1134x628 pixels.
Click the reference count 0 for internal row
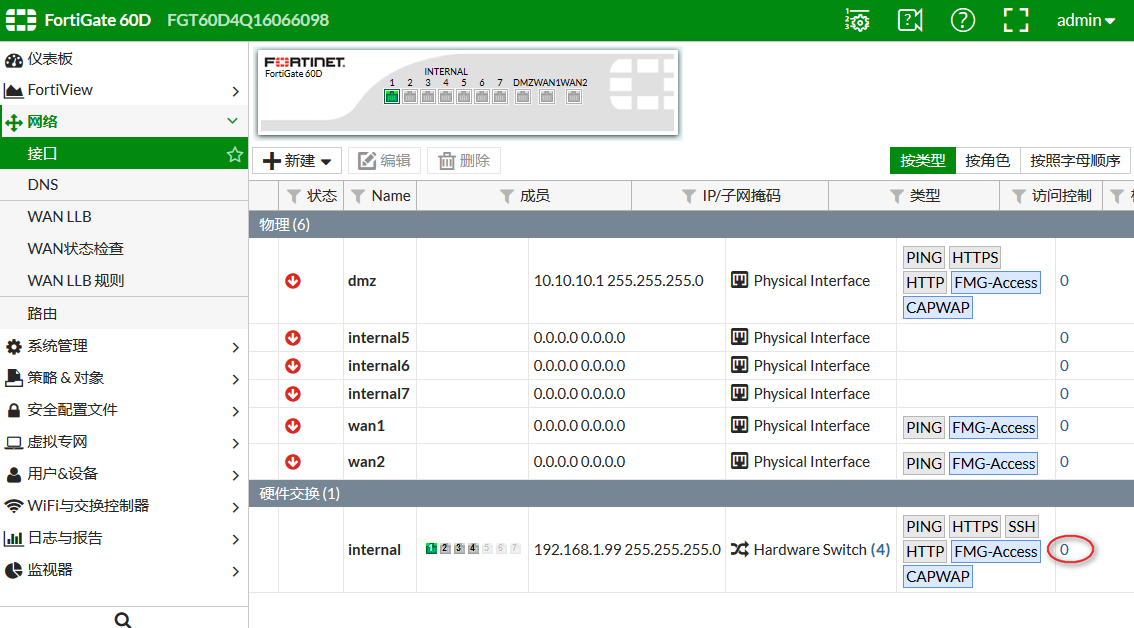(1064, 549)
